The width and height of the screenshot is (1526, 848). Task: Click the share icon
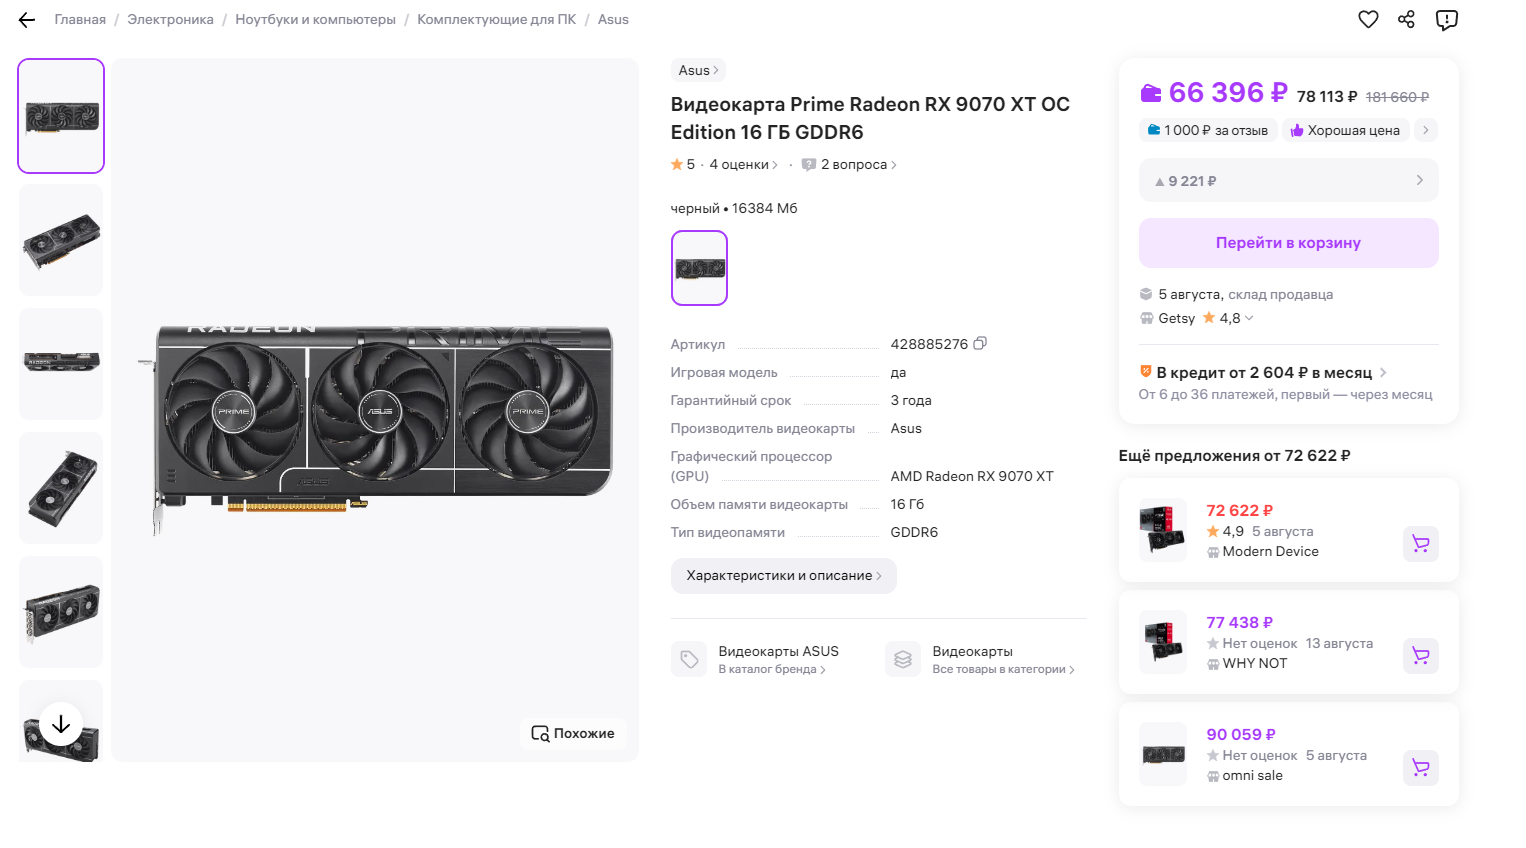pos(1406,19)
